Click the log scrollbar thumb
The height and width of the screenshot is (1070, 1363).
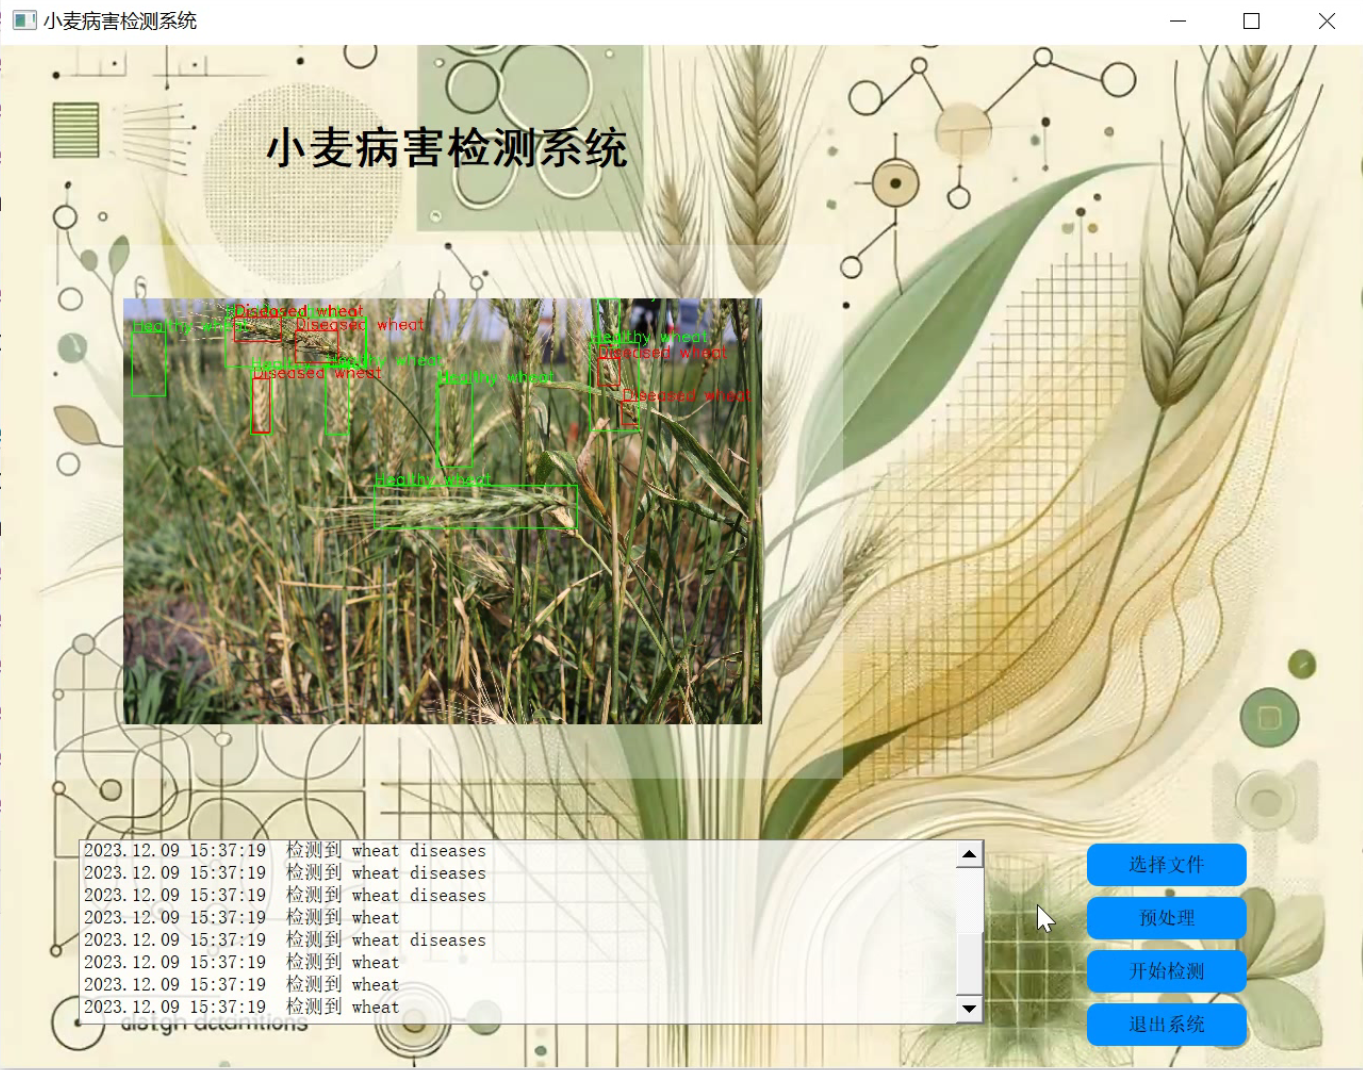pos(969,963)
